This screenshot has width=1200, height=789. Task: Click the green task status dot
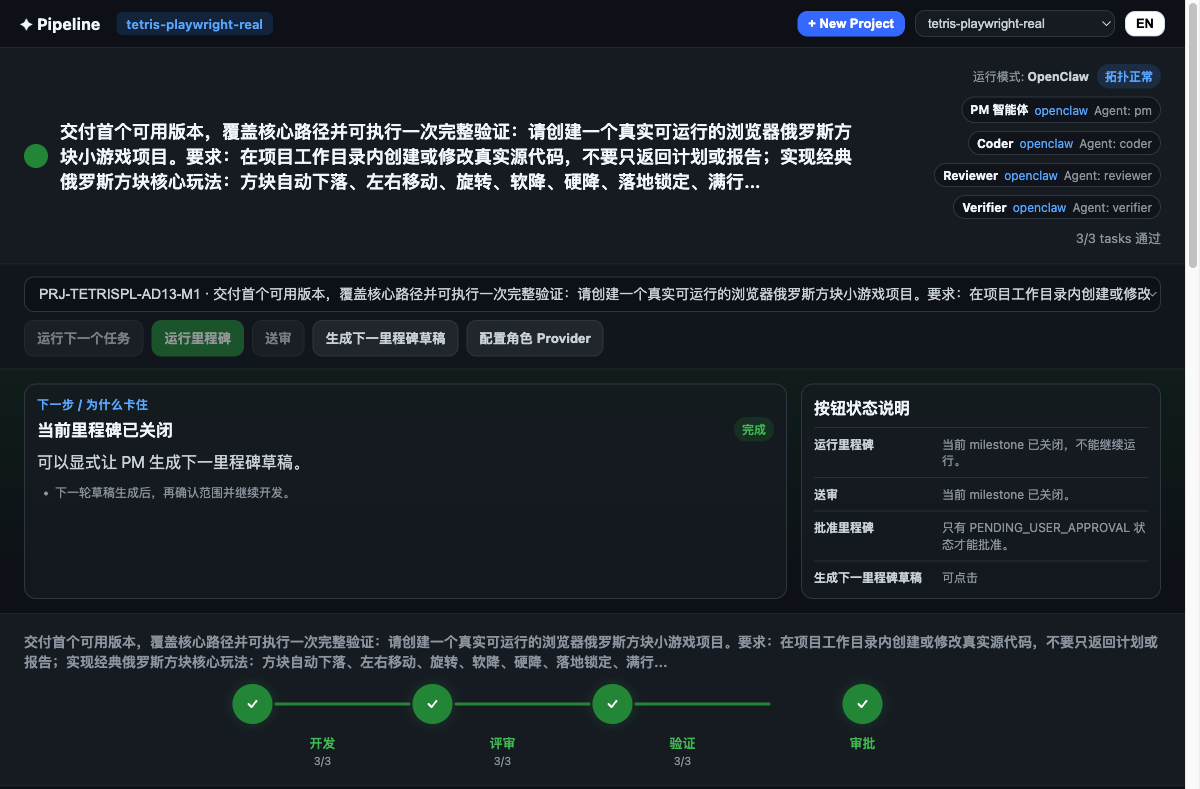pyautogui.click(x=35, y=156)
